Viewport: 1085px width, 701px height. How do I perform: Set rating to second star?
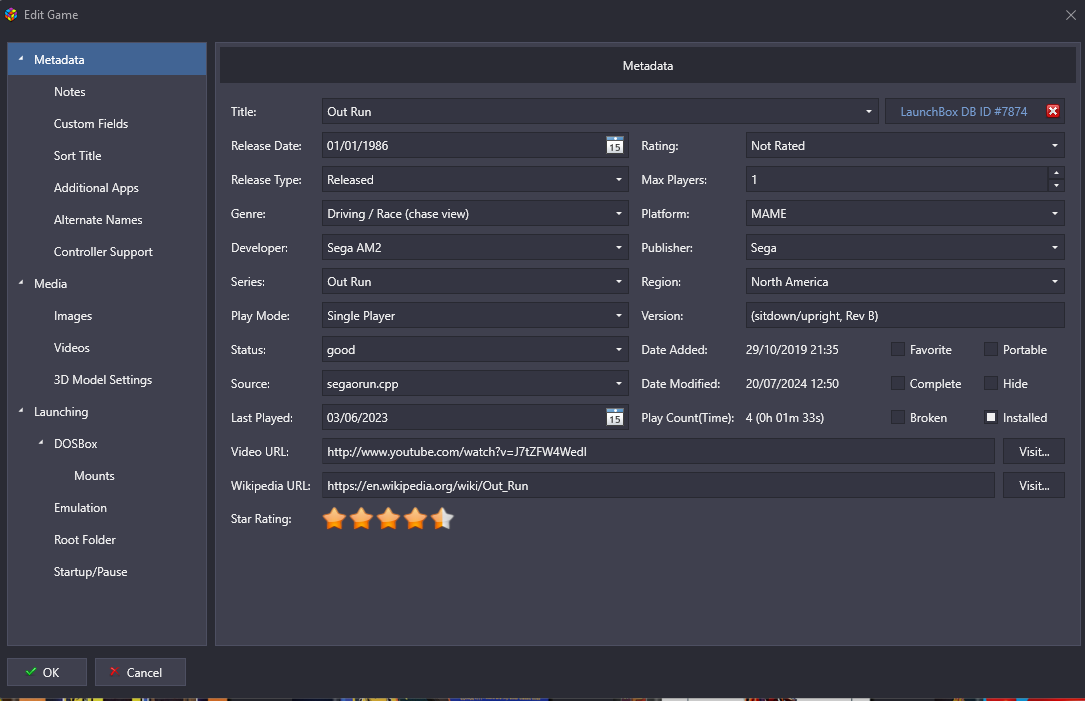click(x=361, y=518)
